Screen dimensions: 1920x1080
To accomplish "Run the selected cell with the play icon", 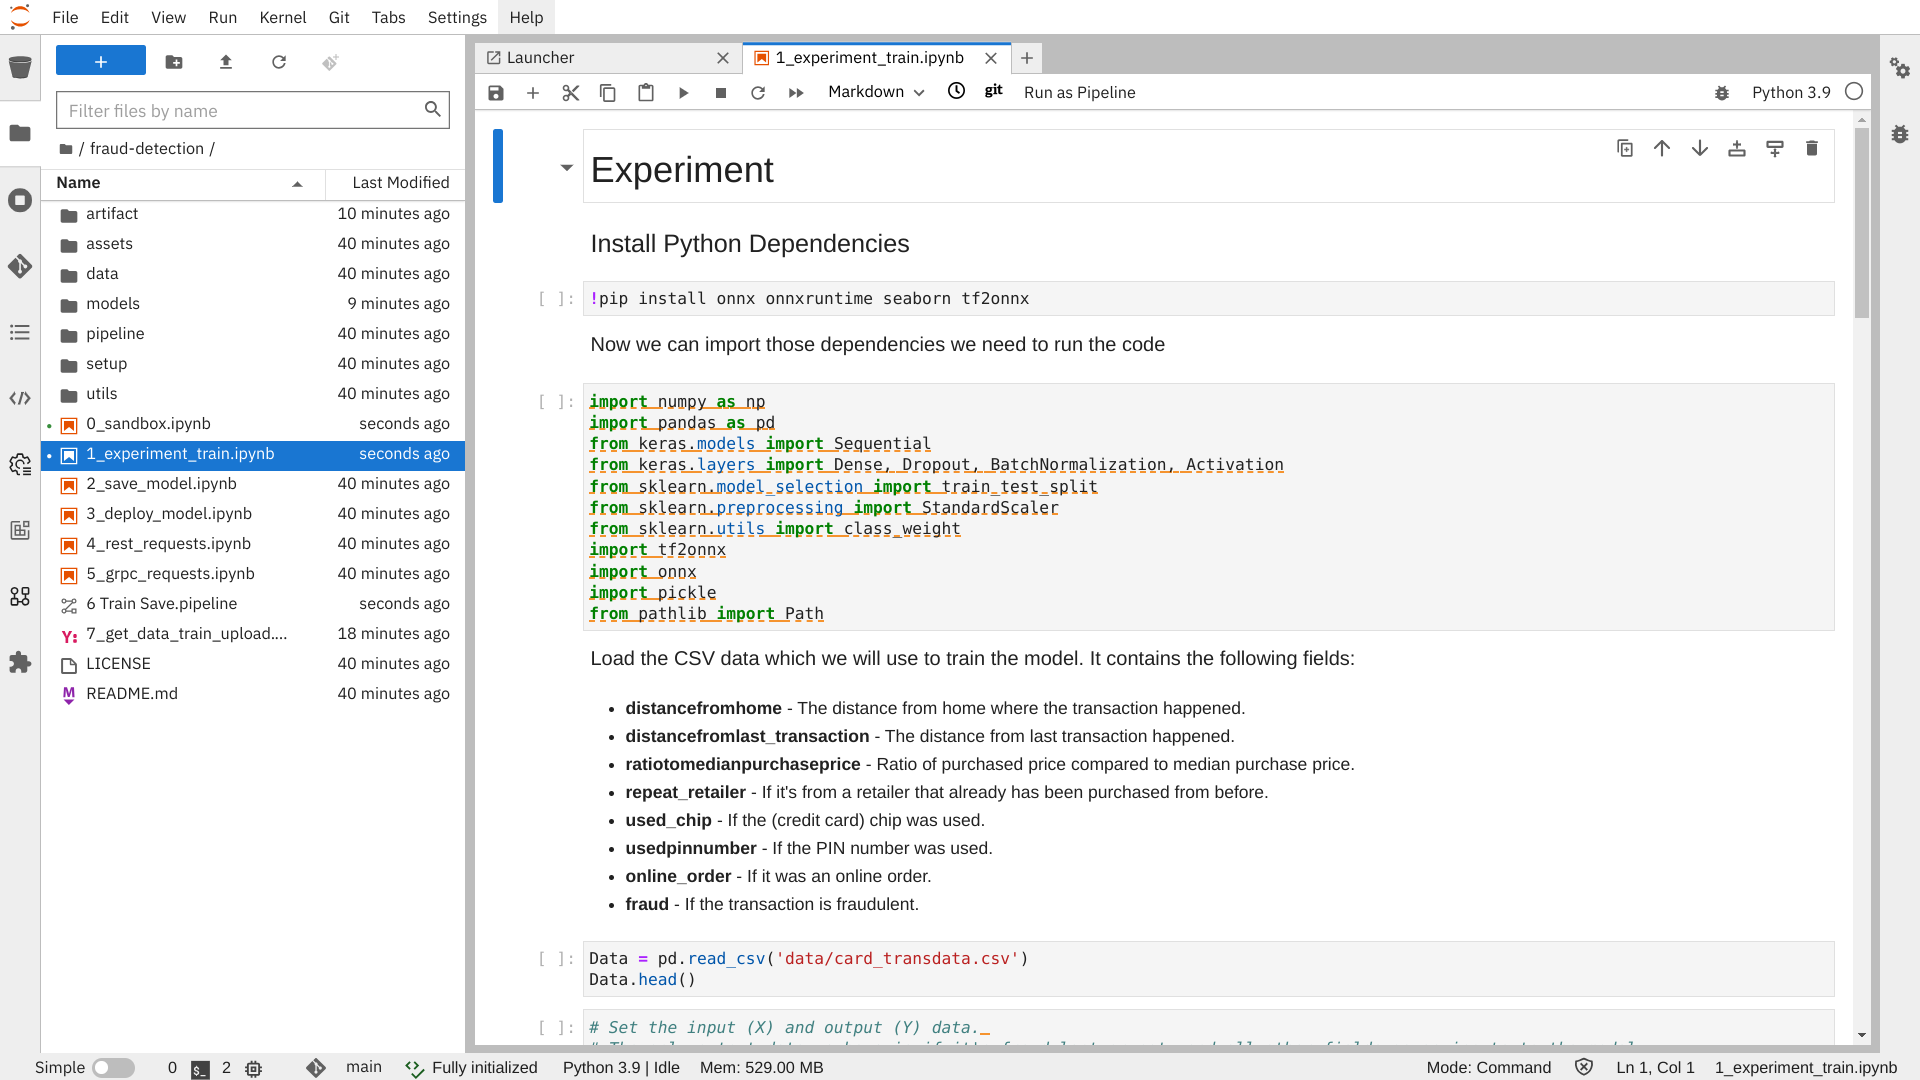I will [x=683, y=92].
